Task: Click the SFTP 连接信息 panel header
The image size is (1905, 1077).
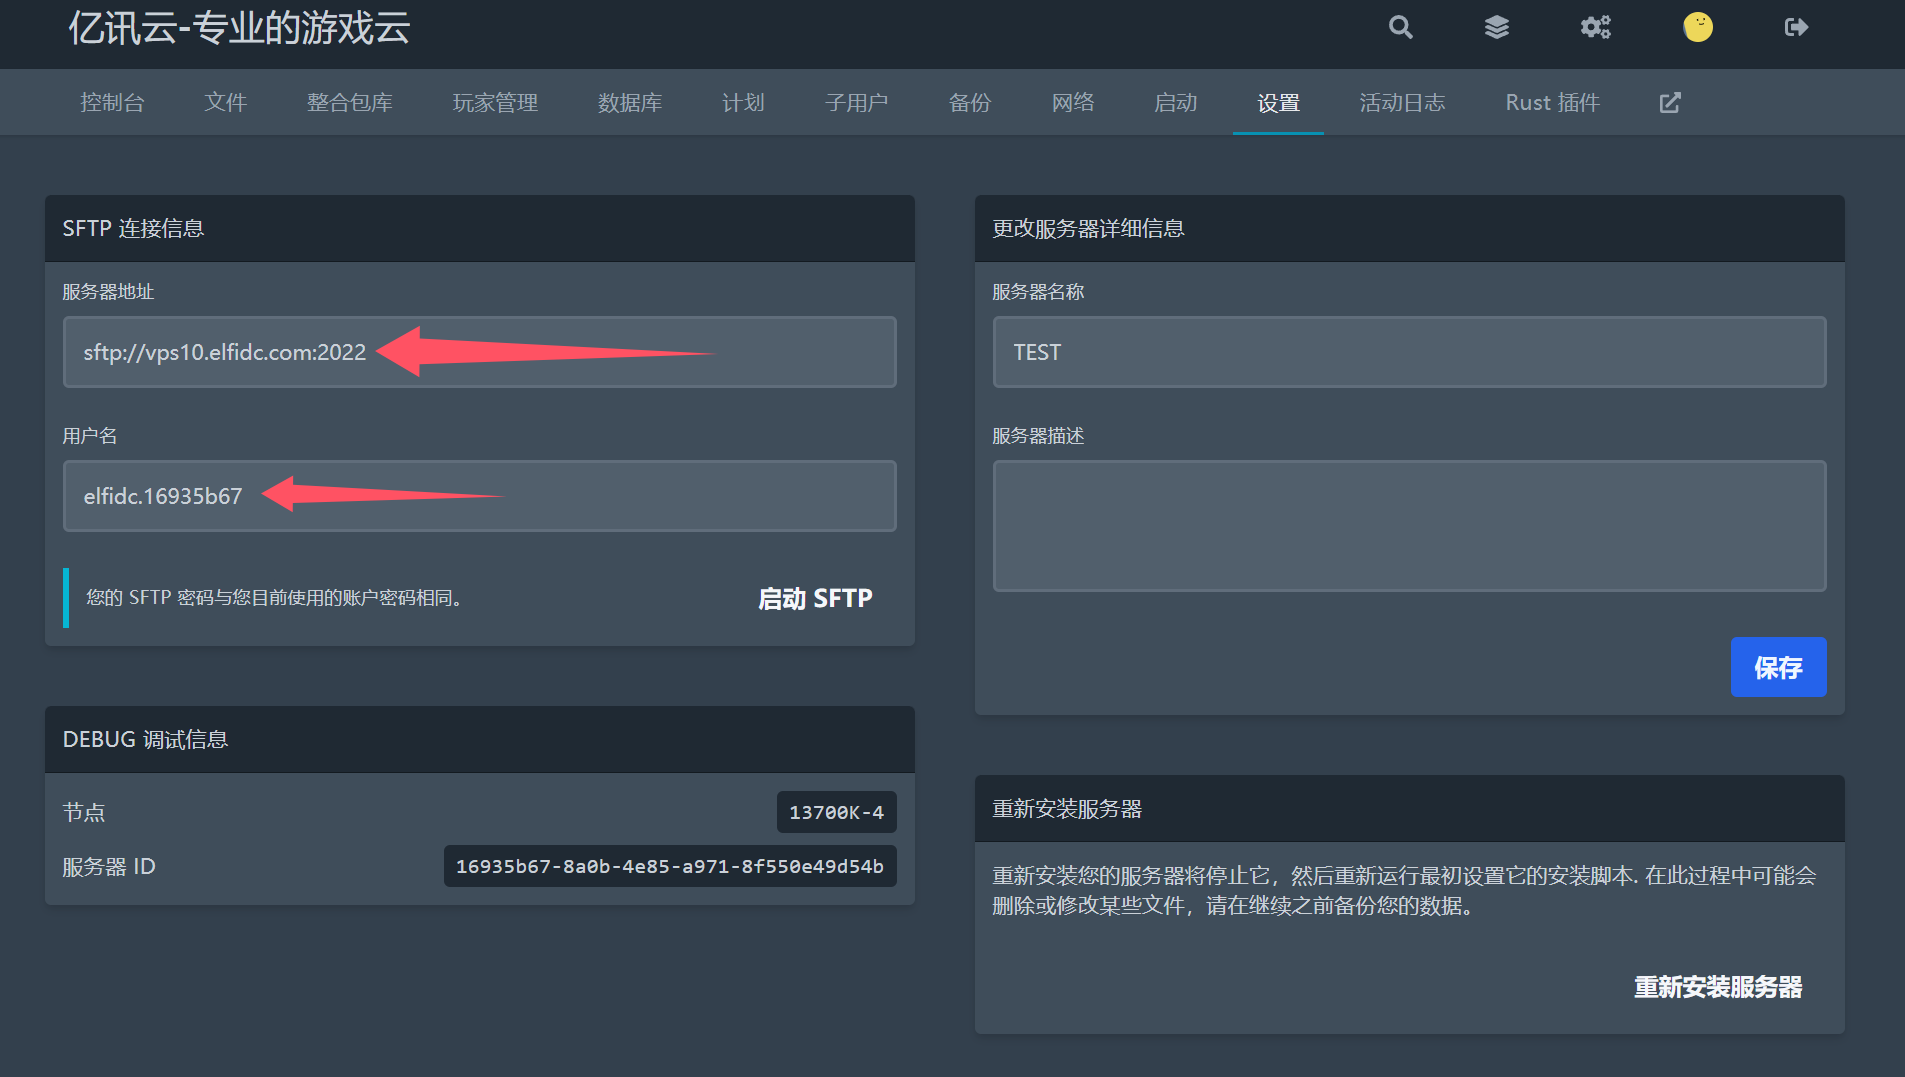Action: [479, 228]
